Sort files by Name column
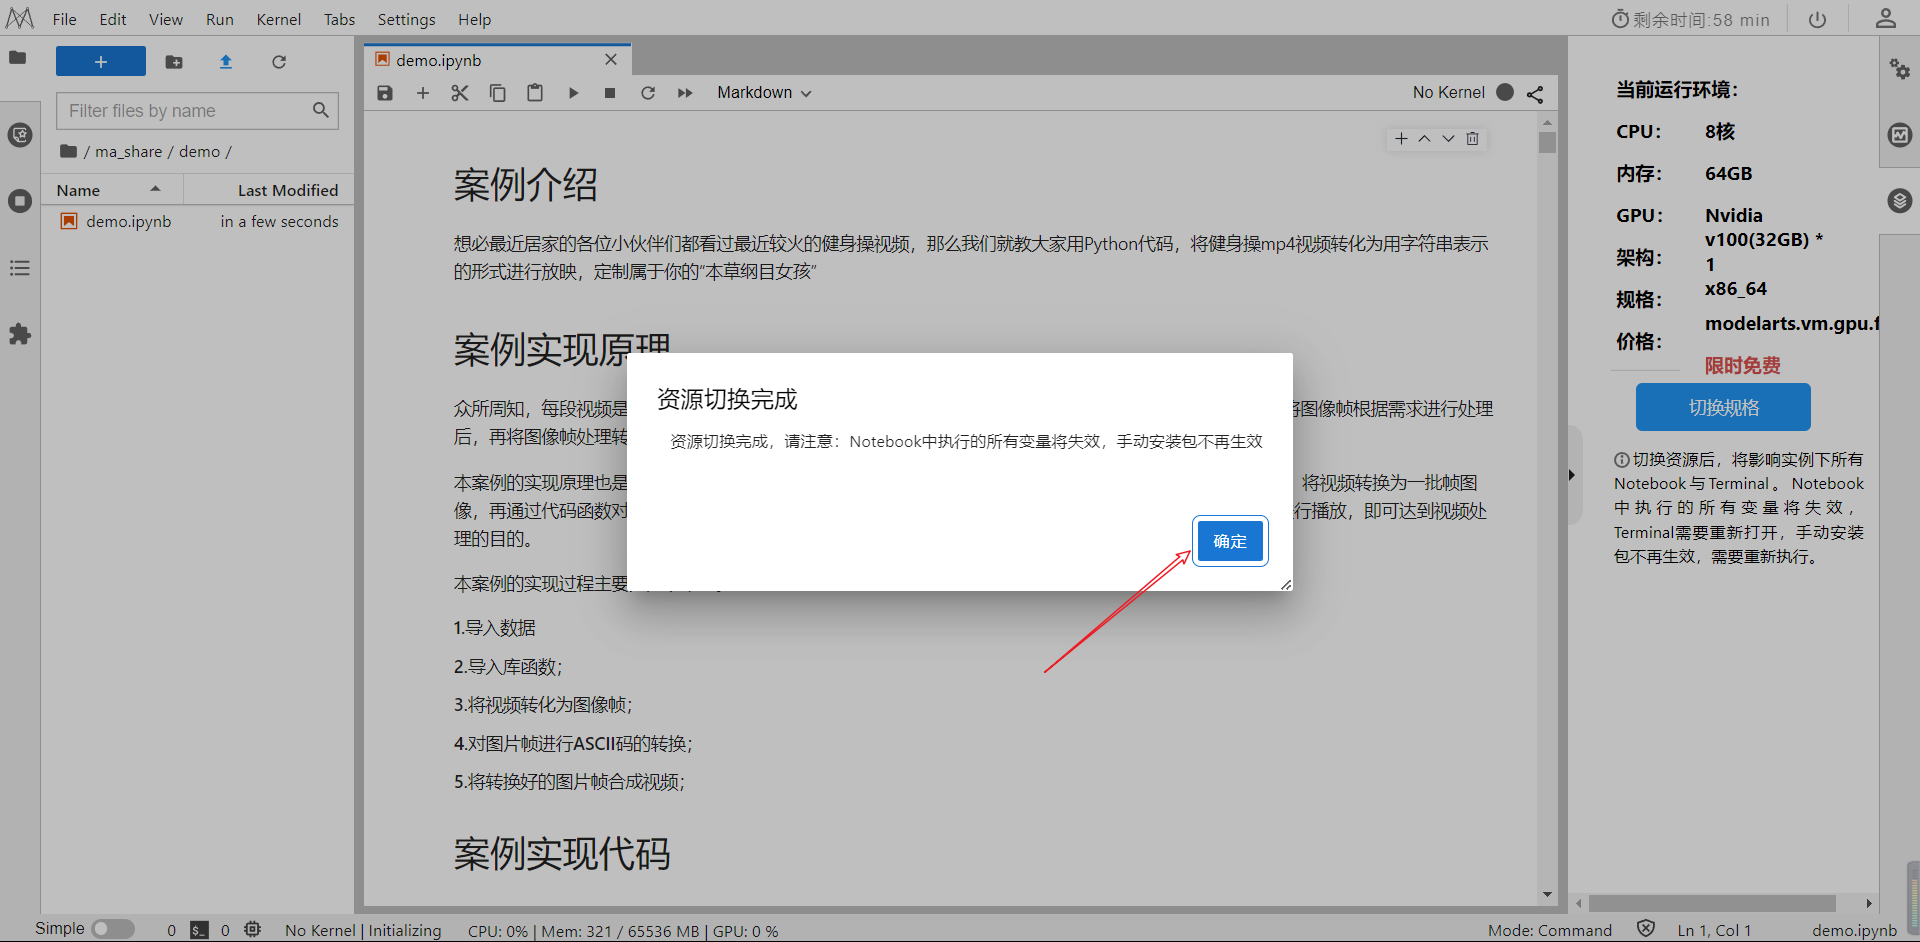Screen dimensions: 1920x942 pyautogui.click(x=112, y=190)
